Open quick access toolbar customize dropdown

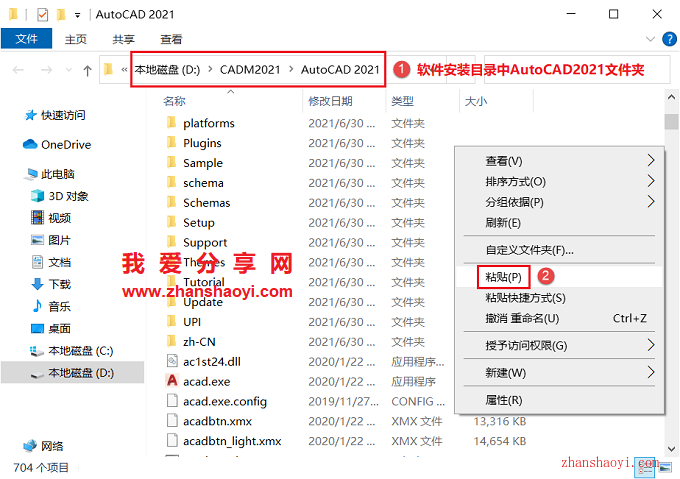point(77,16)
